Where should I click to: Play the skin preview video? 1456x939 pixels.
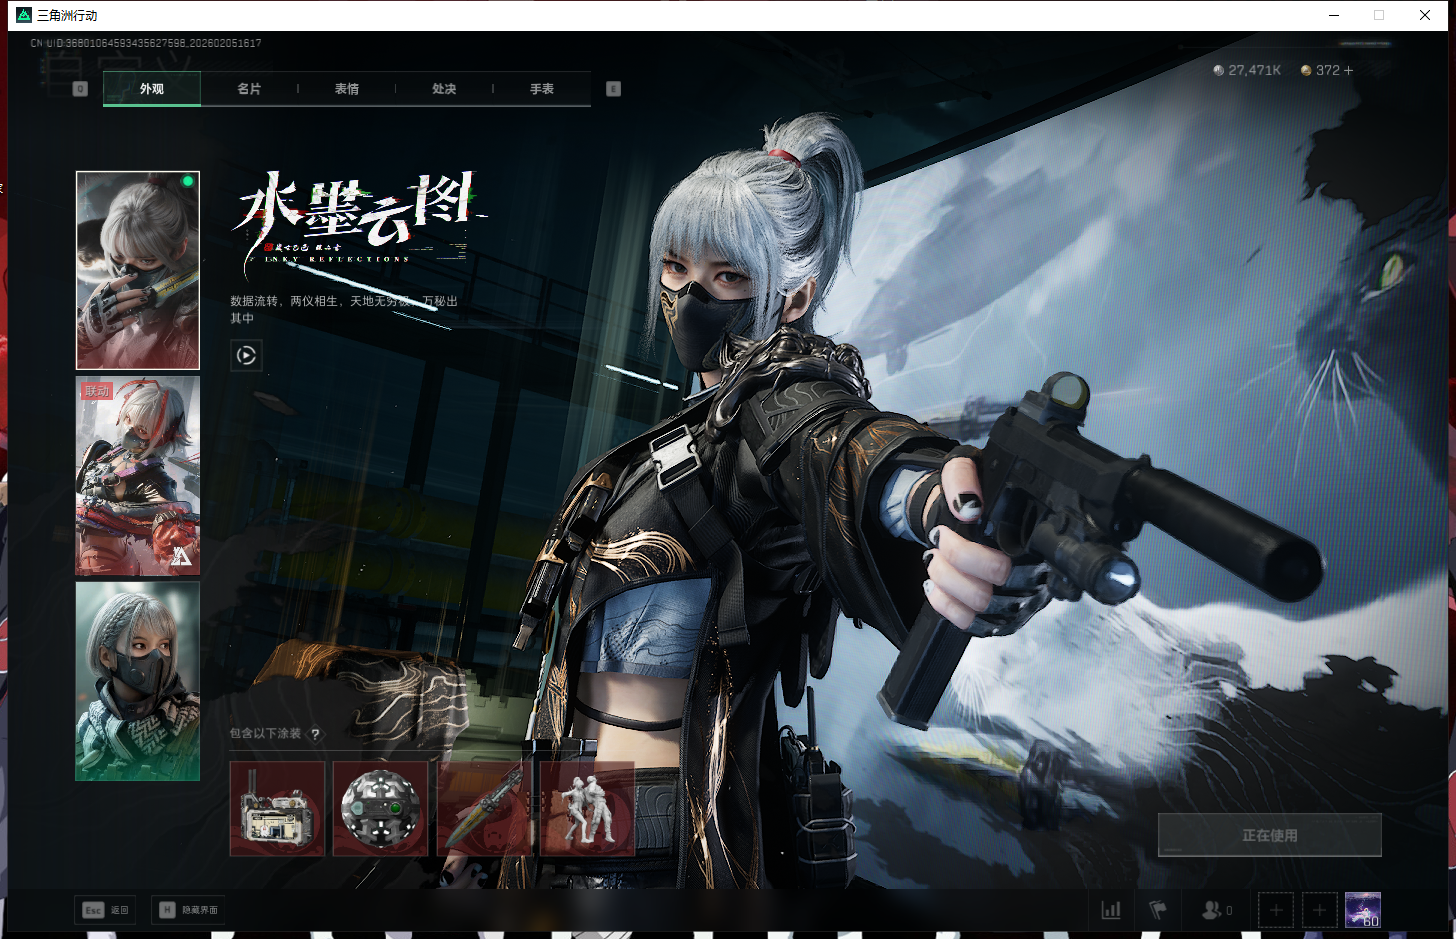[x=246, y=355]
